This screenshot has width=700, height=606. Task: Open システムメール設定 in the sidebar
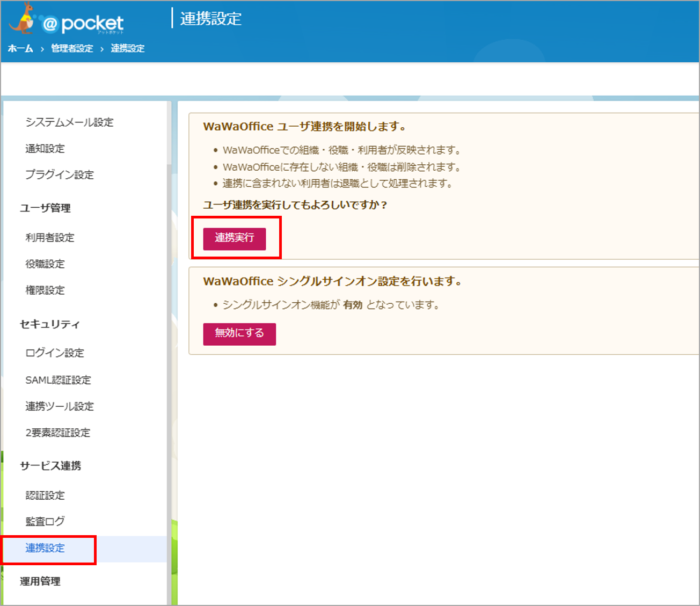point(69,123)
